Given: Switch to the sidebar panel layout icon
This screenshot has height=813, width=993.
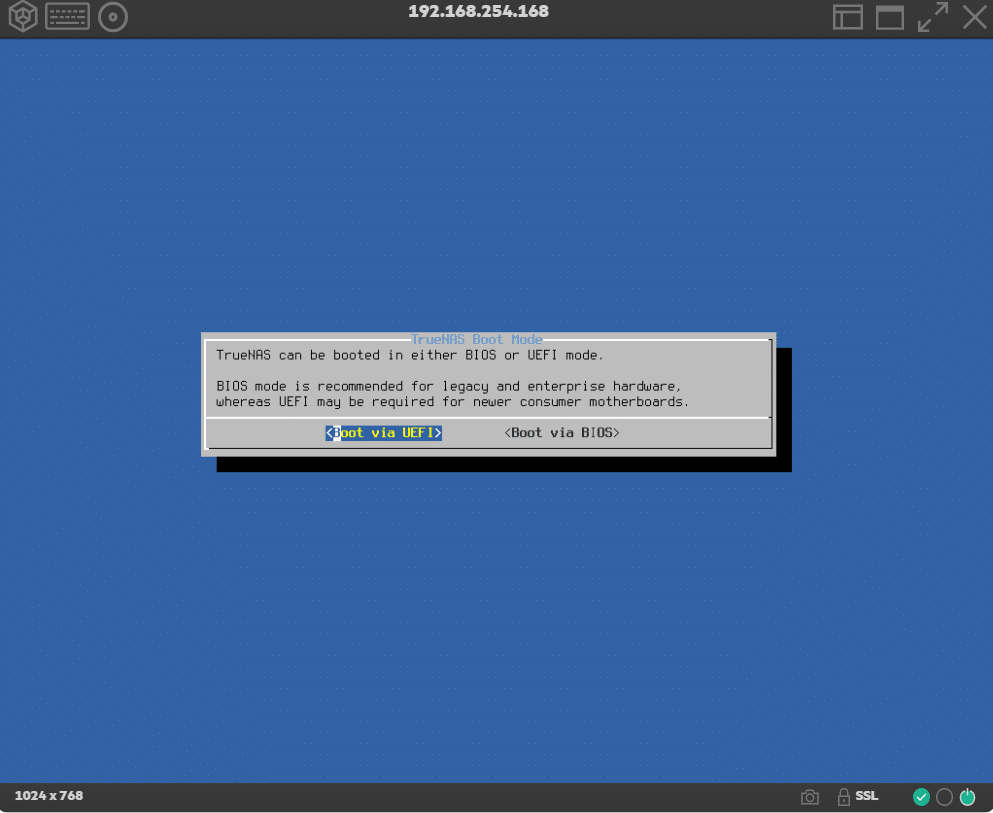Looking at the screenshot, I should tap(847, 17).
